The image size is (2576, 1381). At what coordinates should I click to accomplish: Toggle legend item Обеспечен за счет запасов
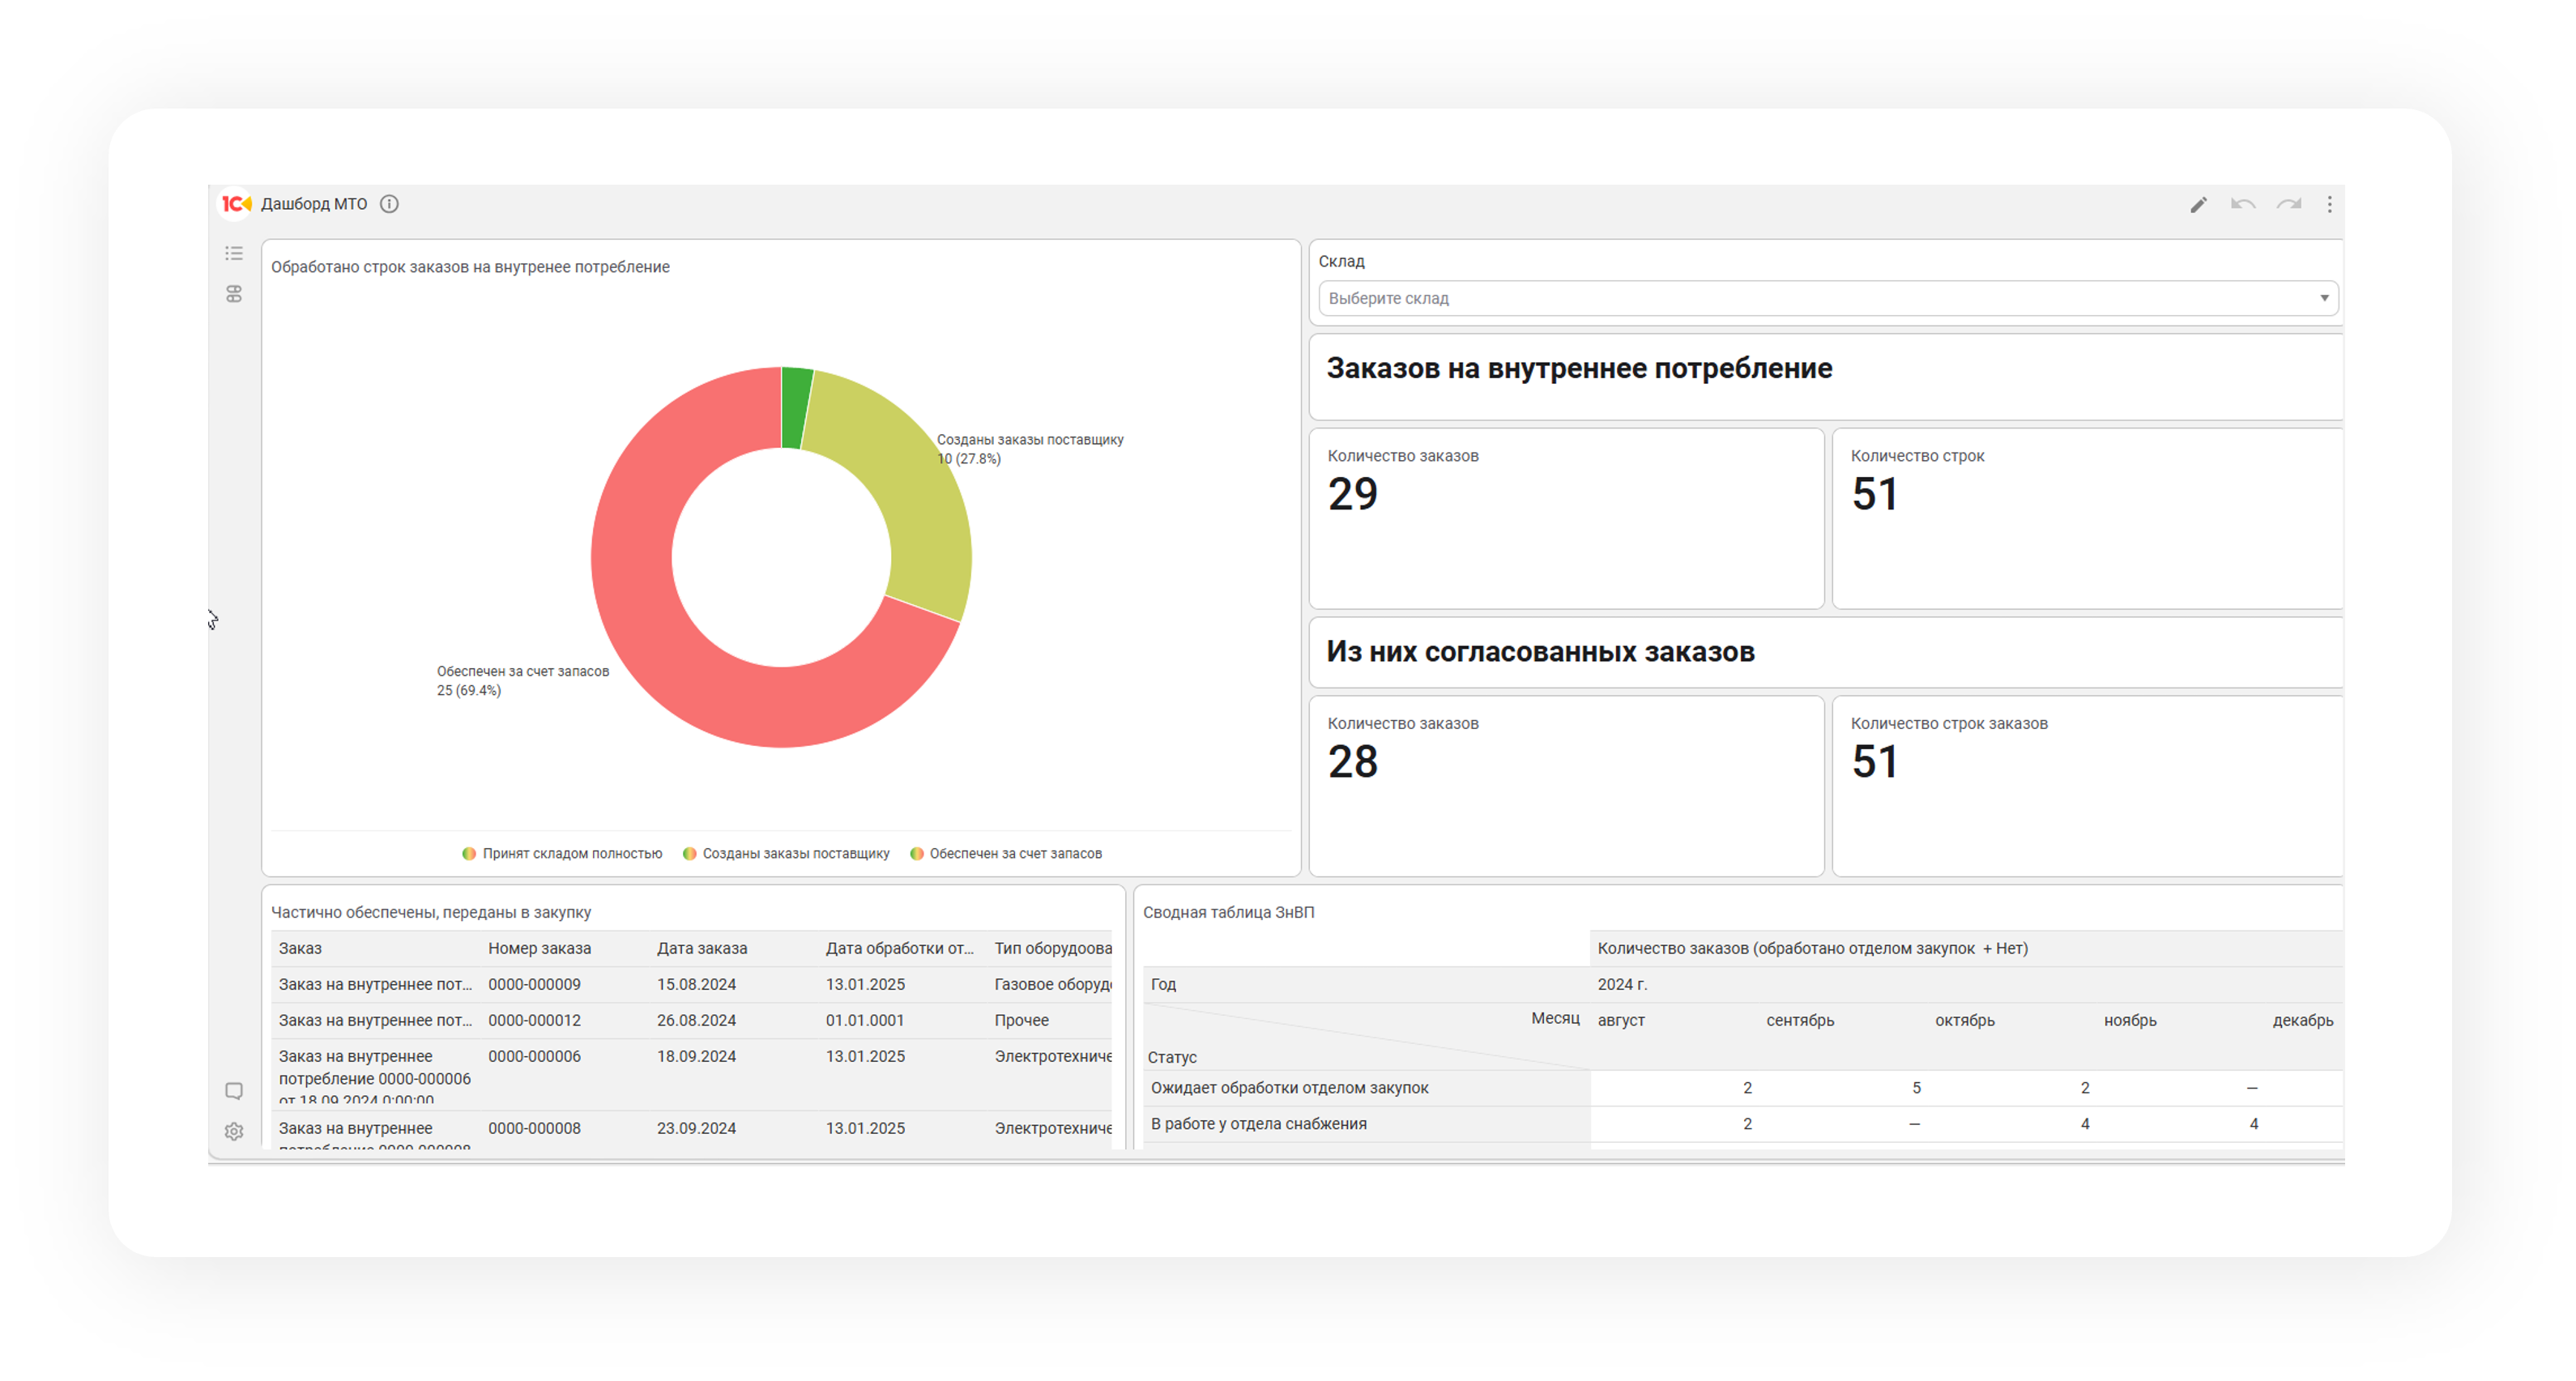(1006, 853)
